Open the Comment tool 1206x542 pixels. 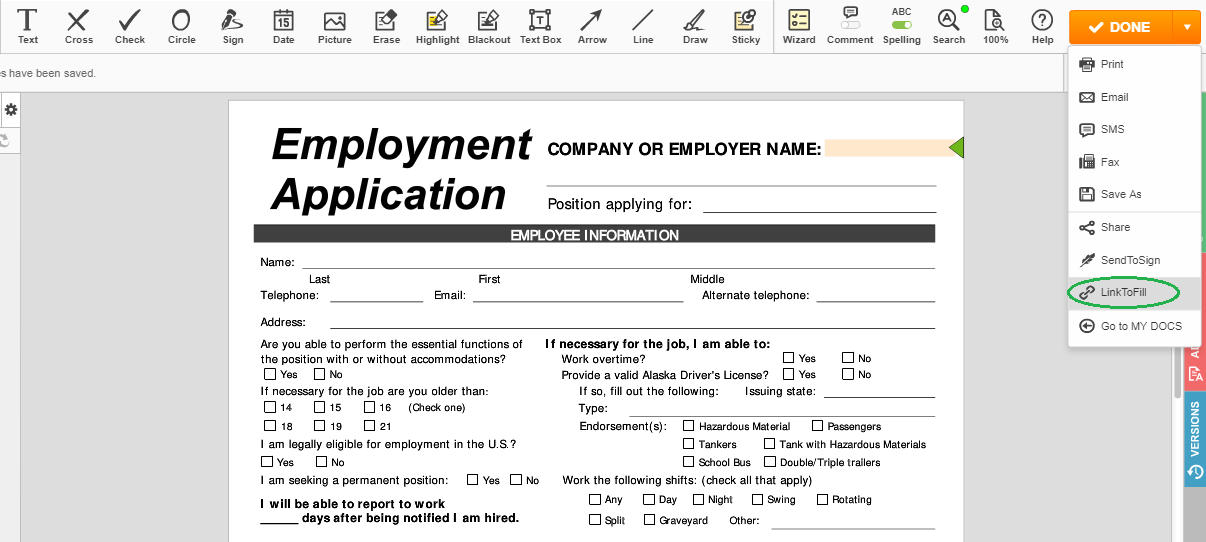pyautogui.click(x=850, y=27)
